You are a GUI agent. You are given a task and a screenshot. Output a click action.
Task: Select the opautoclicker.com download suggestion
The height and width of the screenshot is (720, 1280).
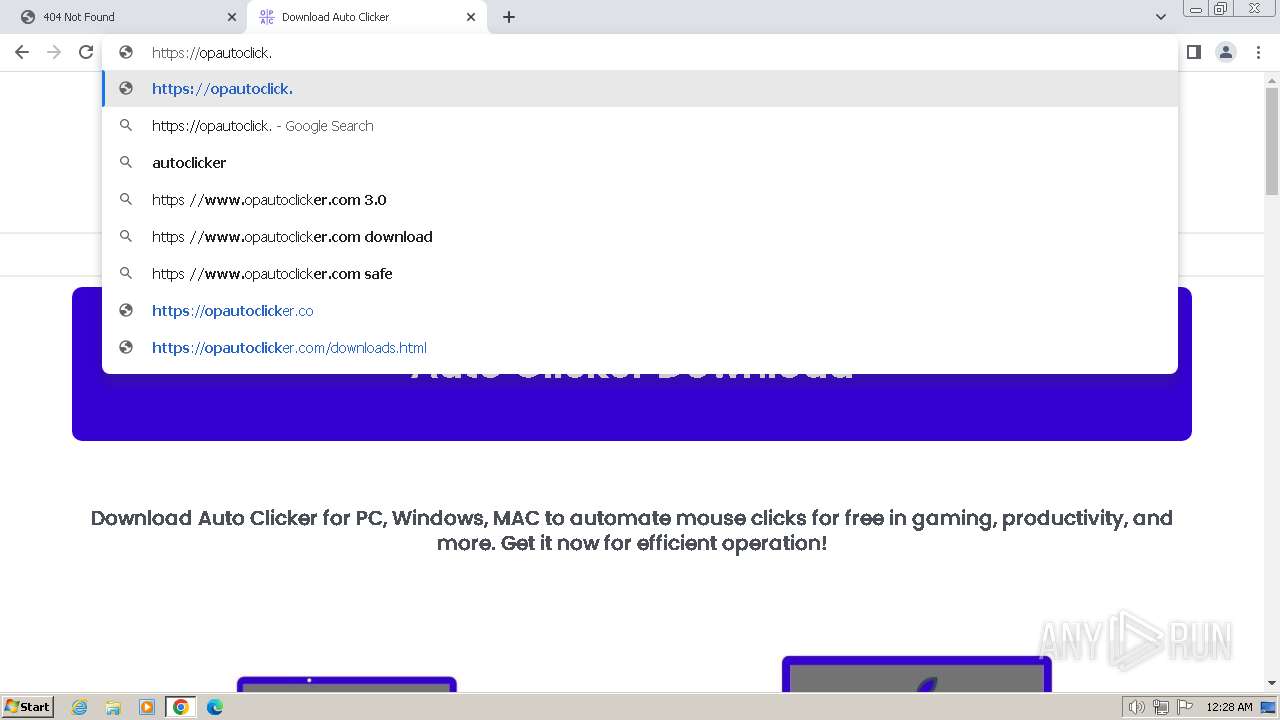pos(640,237)
